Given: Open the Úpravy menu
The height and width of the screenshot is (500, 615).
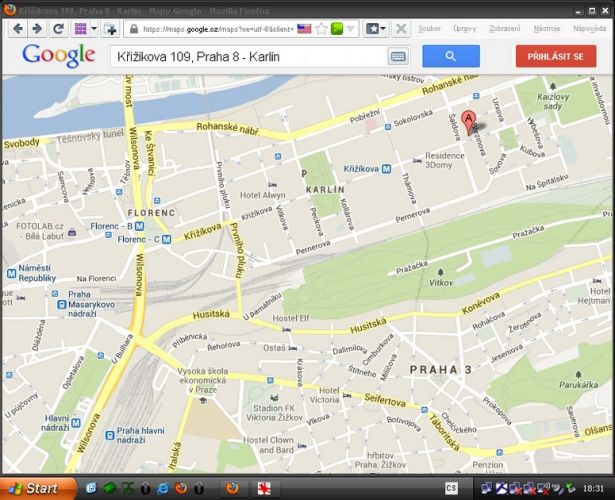Looking at the screenshot, I should click(465, 29).
